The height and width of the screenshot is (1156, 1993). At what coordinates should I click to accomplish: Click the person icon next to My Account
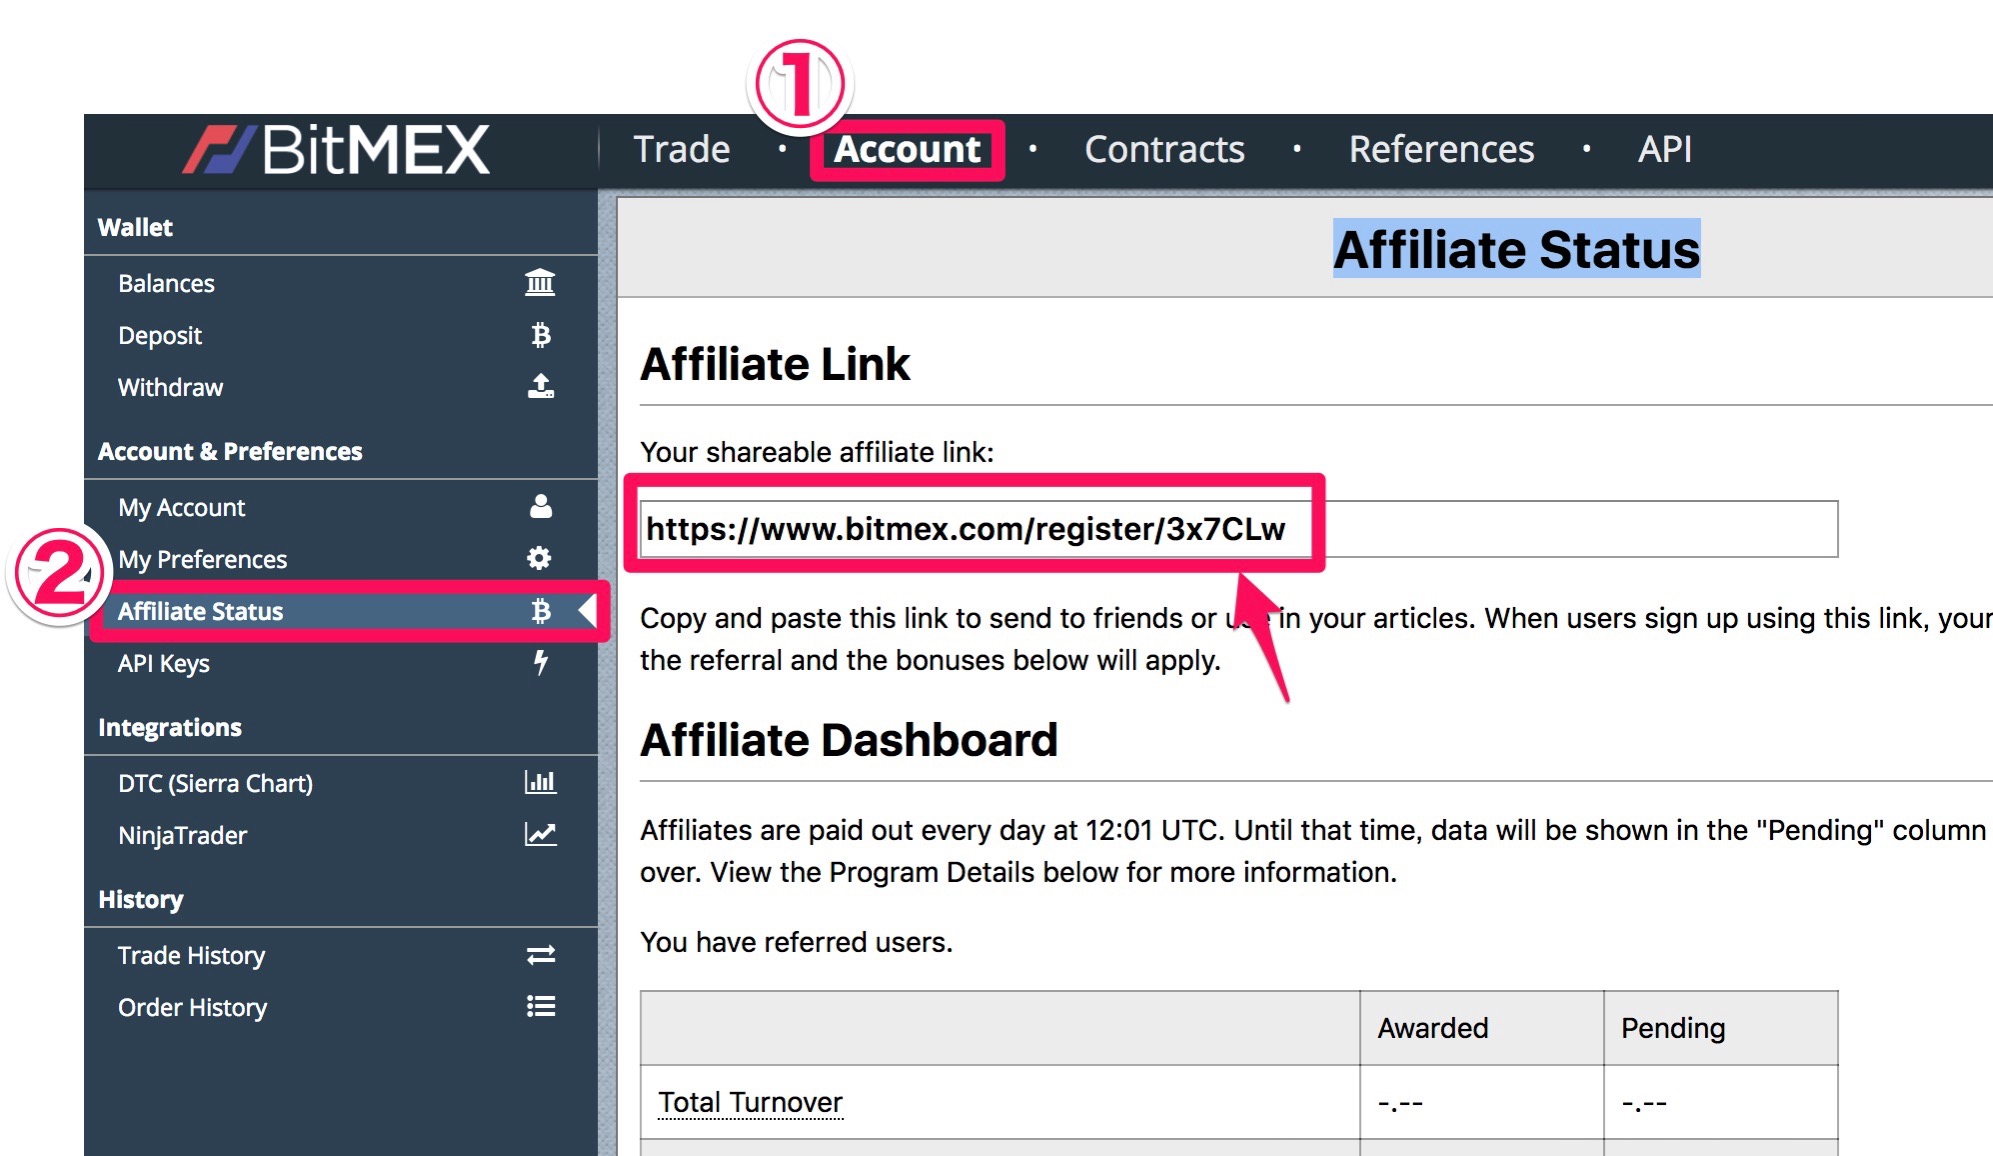point(541,507)
